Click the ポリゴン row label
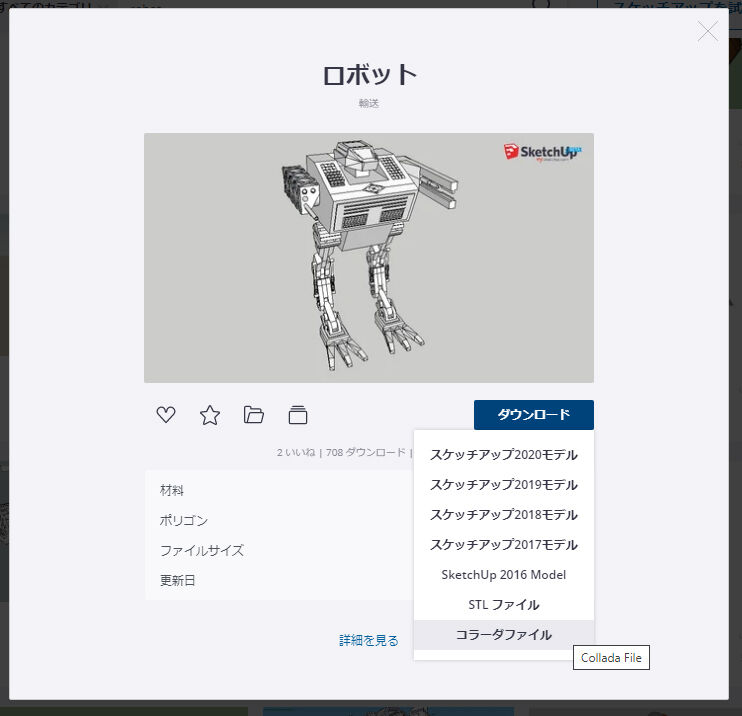Image resolution: width=742 pixels, height=716 pixels. tap(184, 521)
